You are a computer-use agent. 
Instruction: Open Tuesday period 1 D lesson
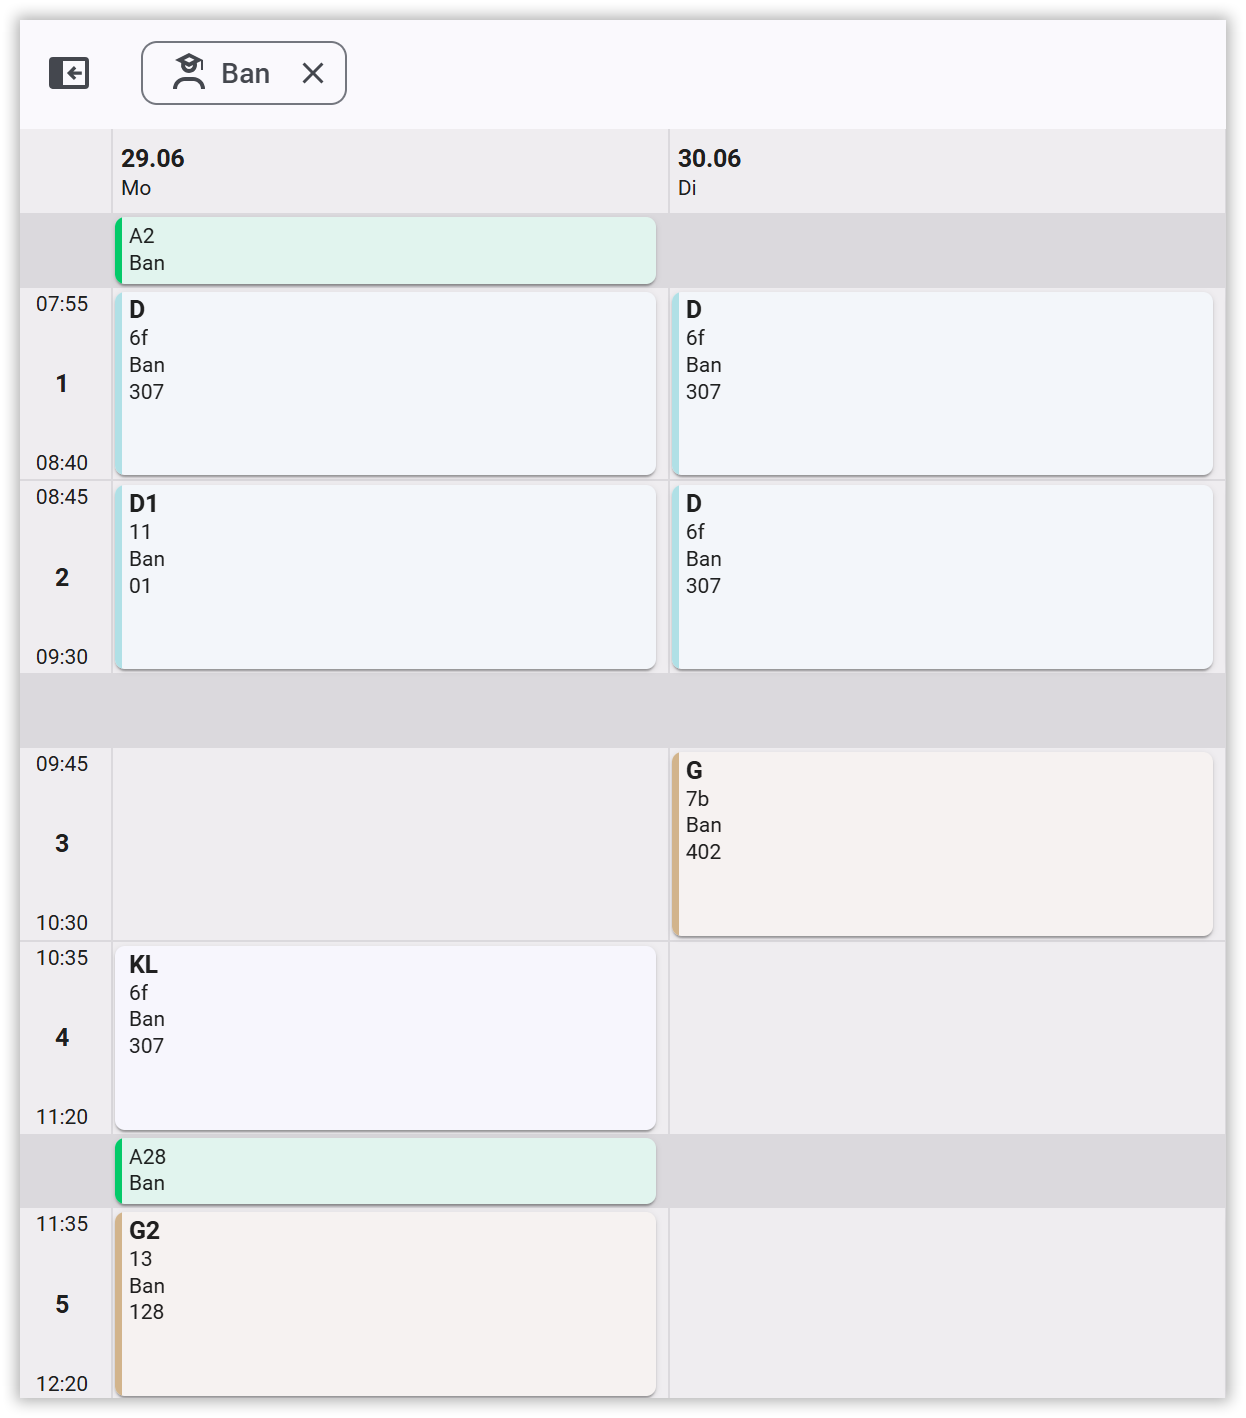pyautogui.click(x=942, y=384)
